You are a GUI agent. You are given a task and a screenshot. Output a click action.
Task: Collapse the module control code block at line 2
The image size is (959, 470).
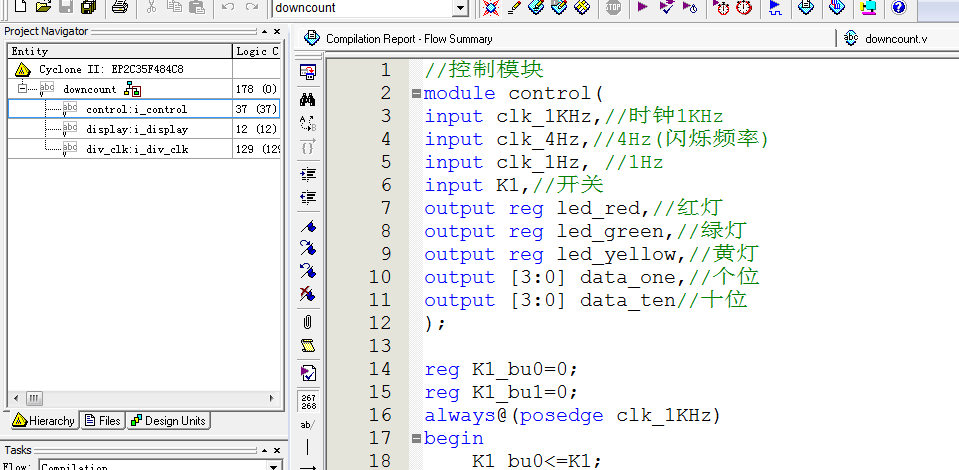click(x=417, y=94)
